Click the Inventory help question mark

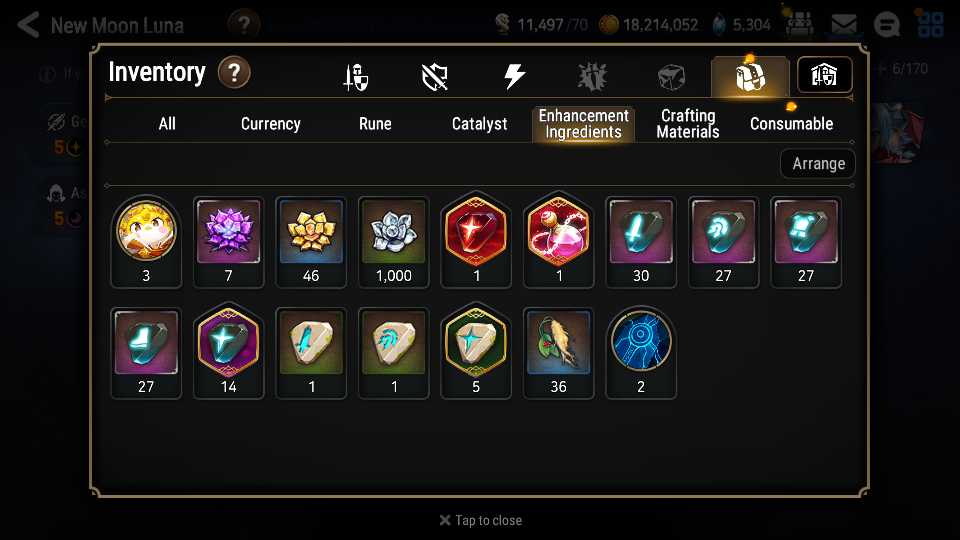pos(234,72)
